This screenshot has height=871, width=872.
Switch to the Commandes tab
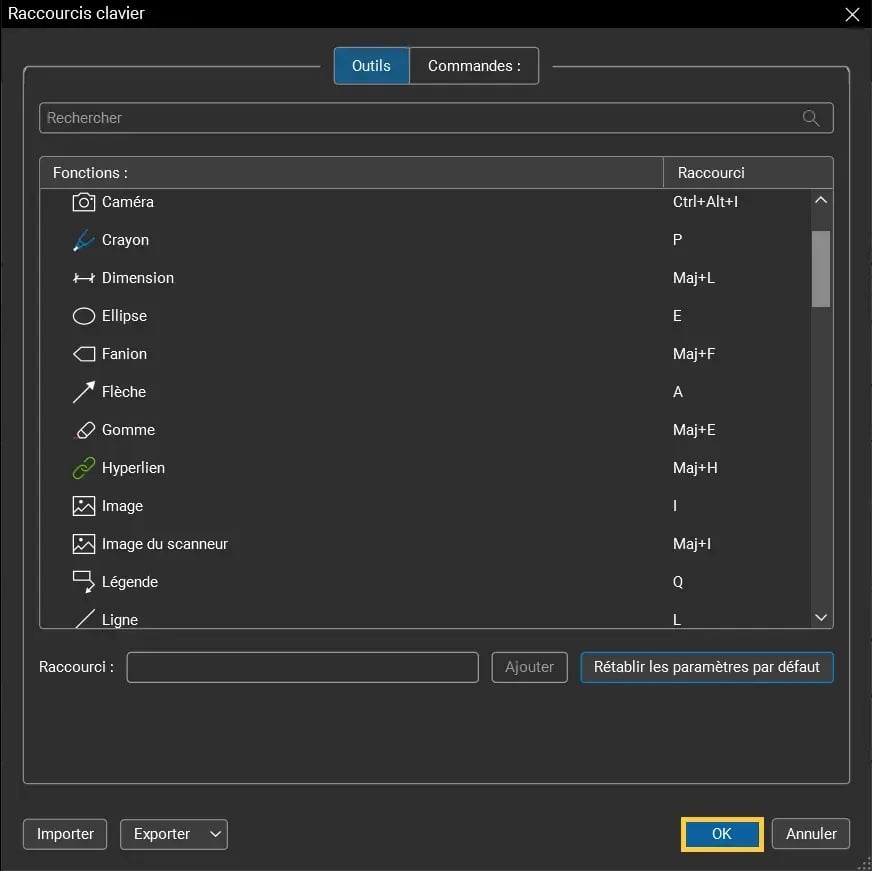coord(474,65)
